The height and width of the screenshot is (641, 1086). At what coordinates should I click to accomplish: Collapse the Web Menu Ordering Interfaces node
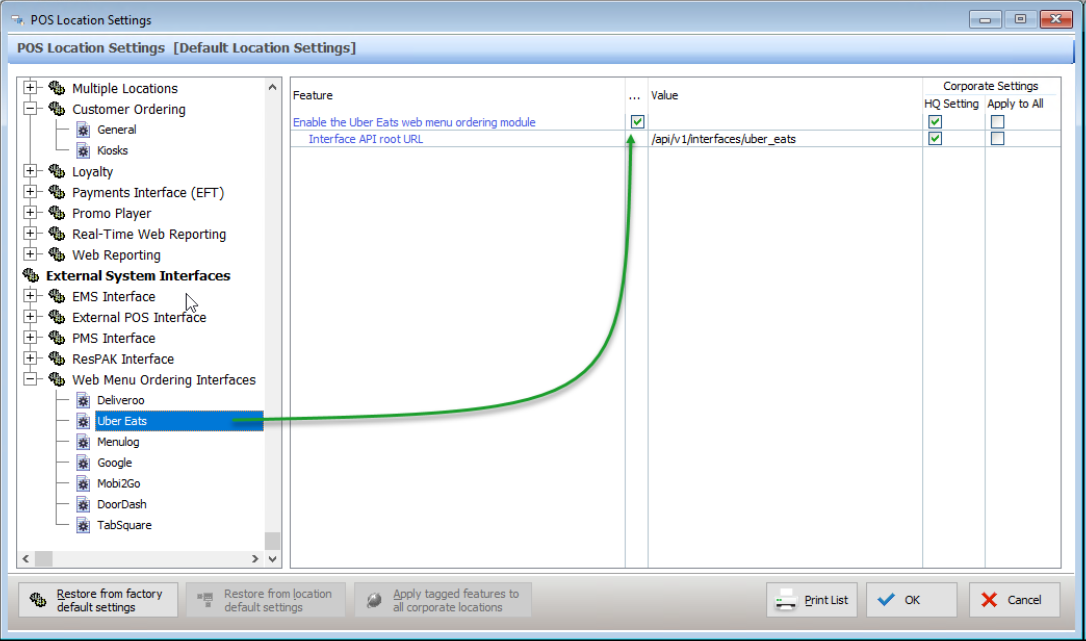coord(31,380)
